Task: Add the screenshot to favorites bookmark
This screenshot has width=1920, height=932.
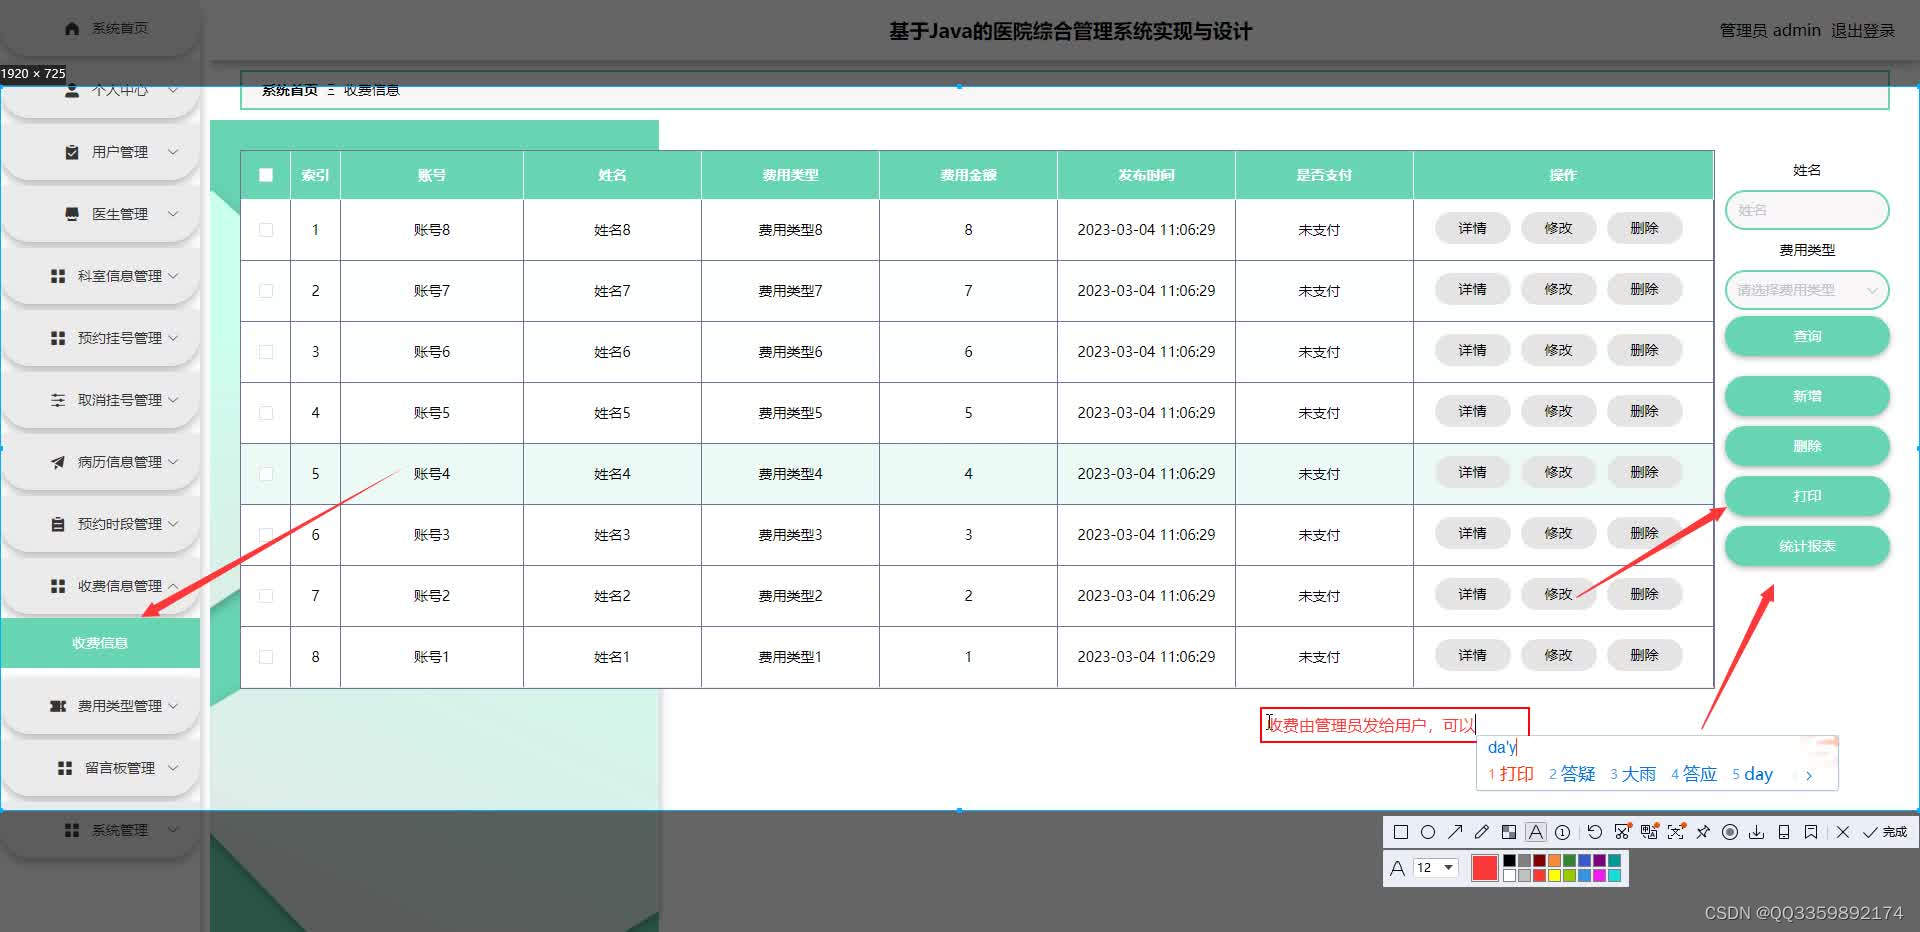Action: pyautogui.click(x=1811, y=832)
